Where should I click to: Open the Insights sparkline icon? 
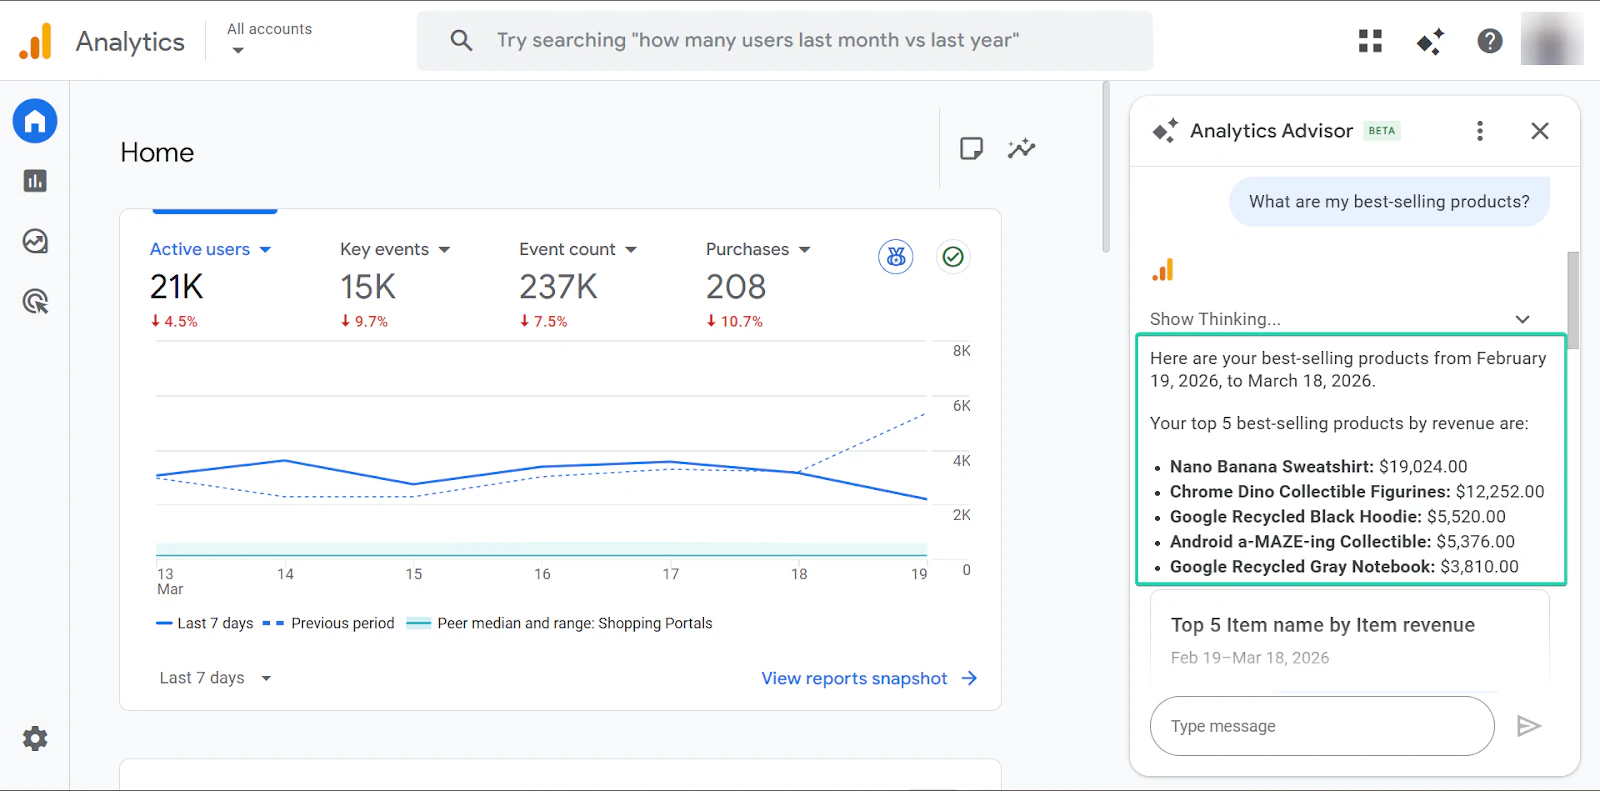tap(1021, 149)
